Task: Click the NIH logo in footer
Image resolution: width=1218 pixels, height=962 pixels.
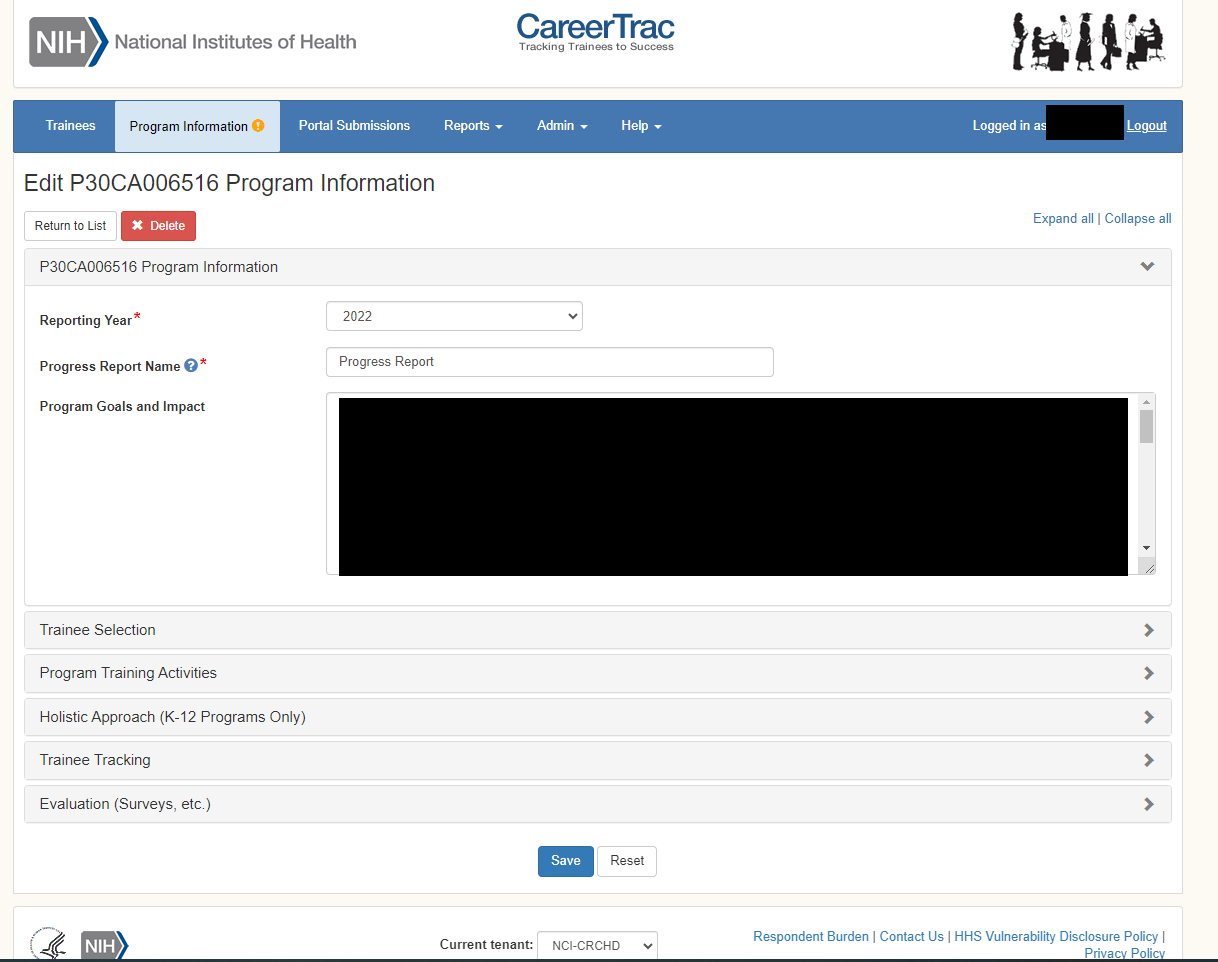Action: point(104,945)
